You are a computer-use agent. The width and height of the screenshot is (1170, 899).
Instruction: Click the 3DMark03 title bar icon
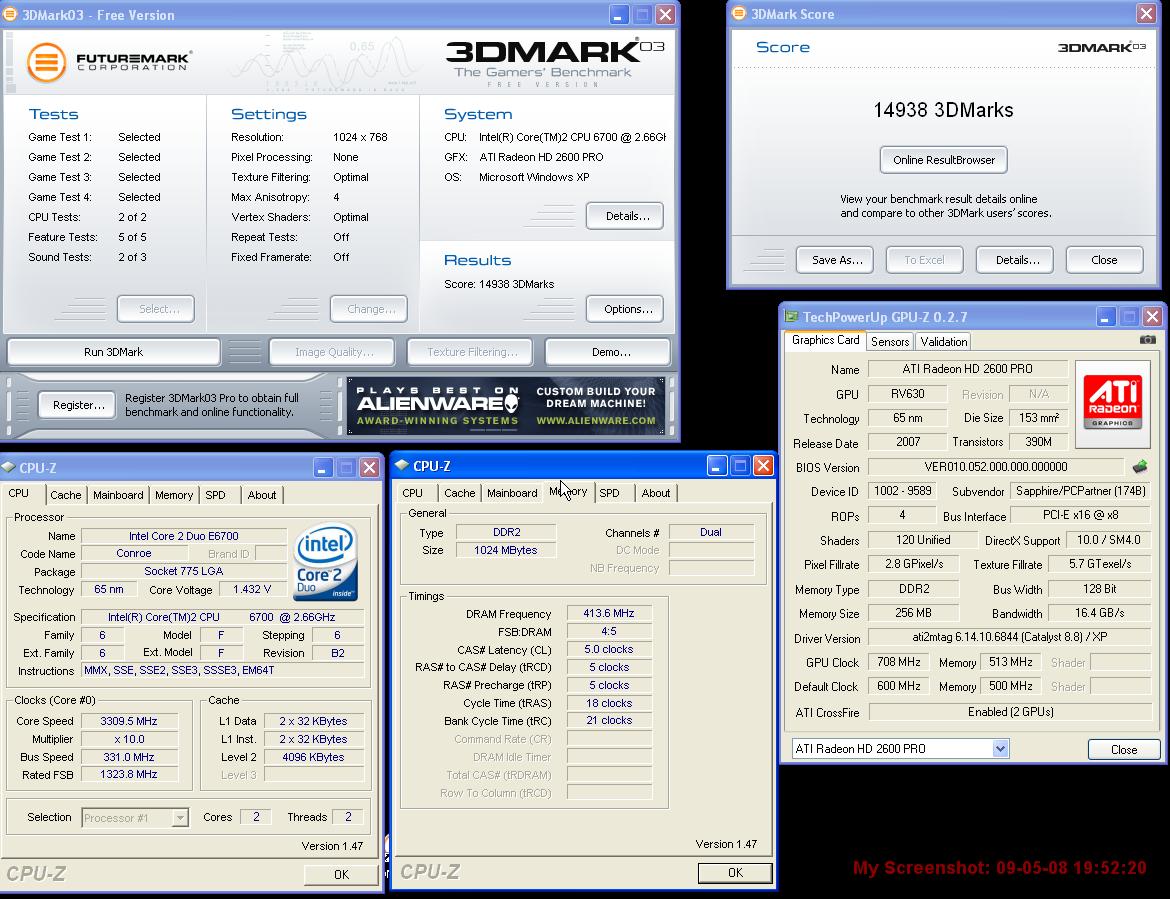[x=10, y=14]
